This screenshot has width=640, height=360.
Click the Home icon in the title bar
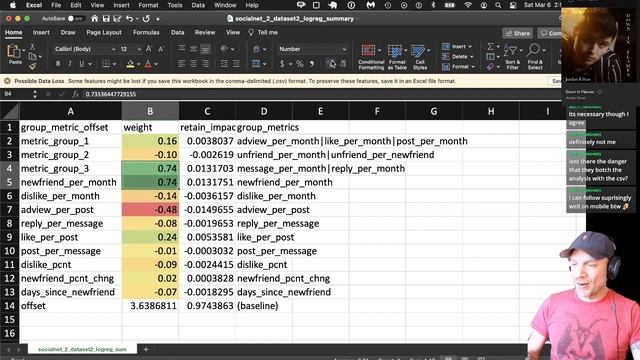(95, 18)
